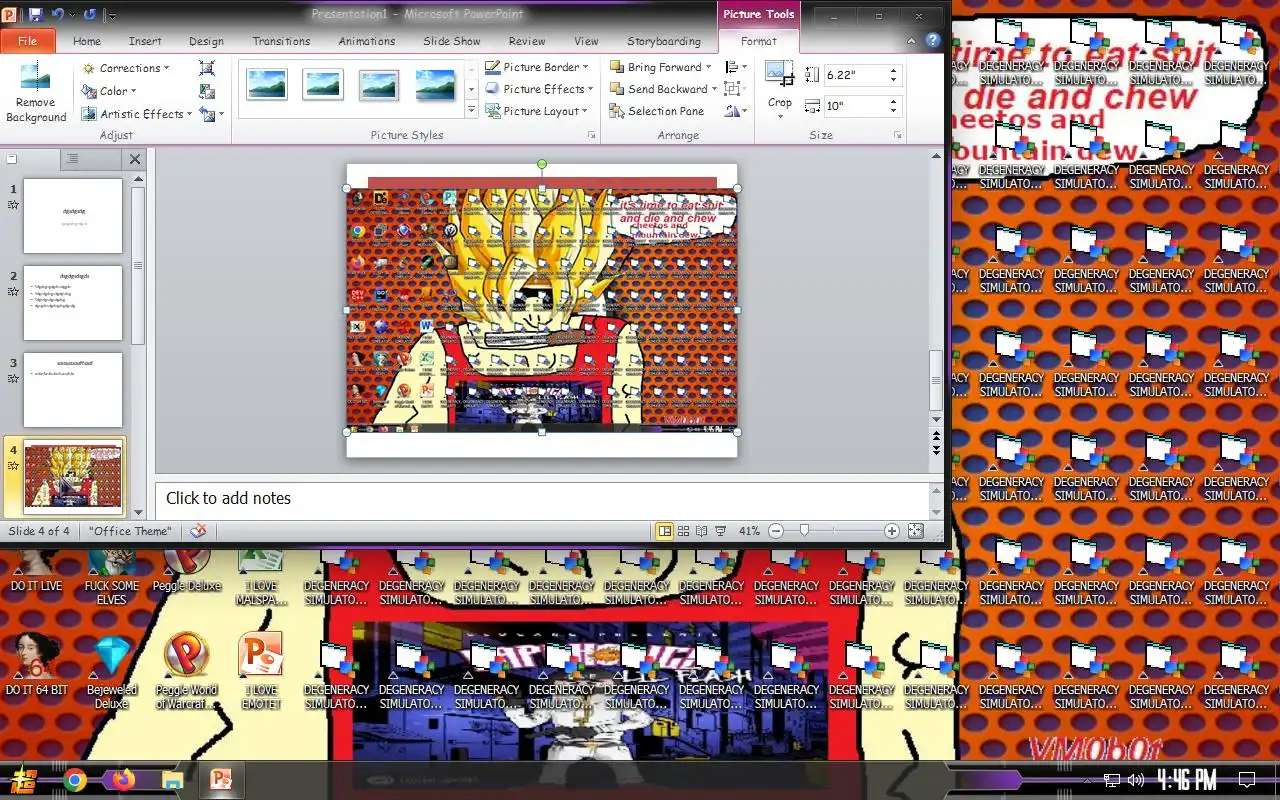Save presentation from quick access toolbar
This screenshot has width=1280, height=800.
coord(36,15)
